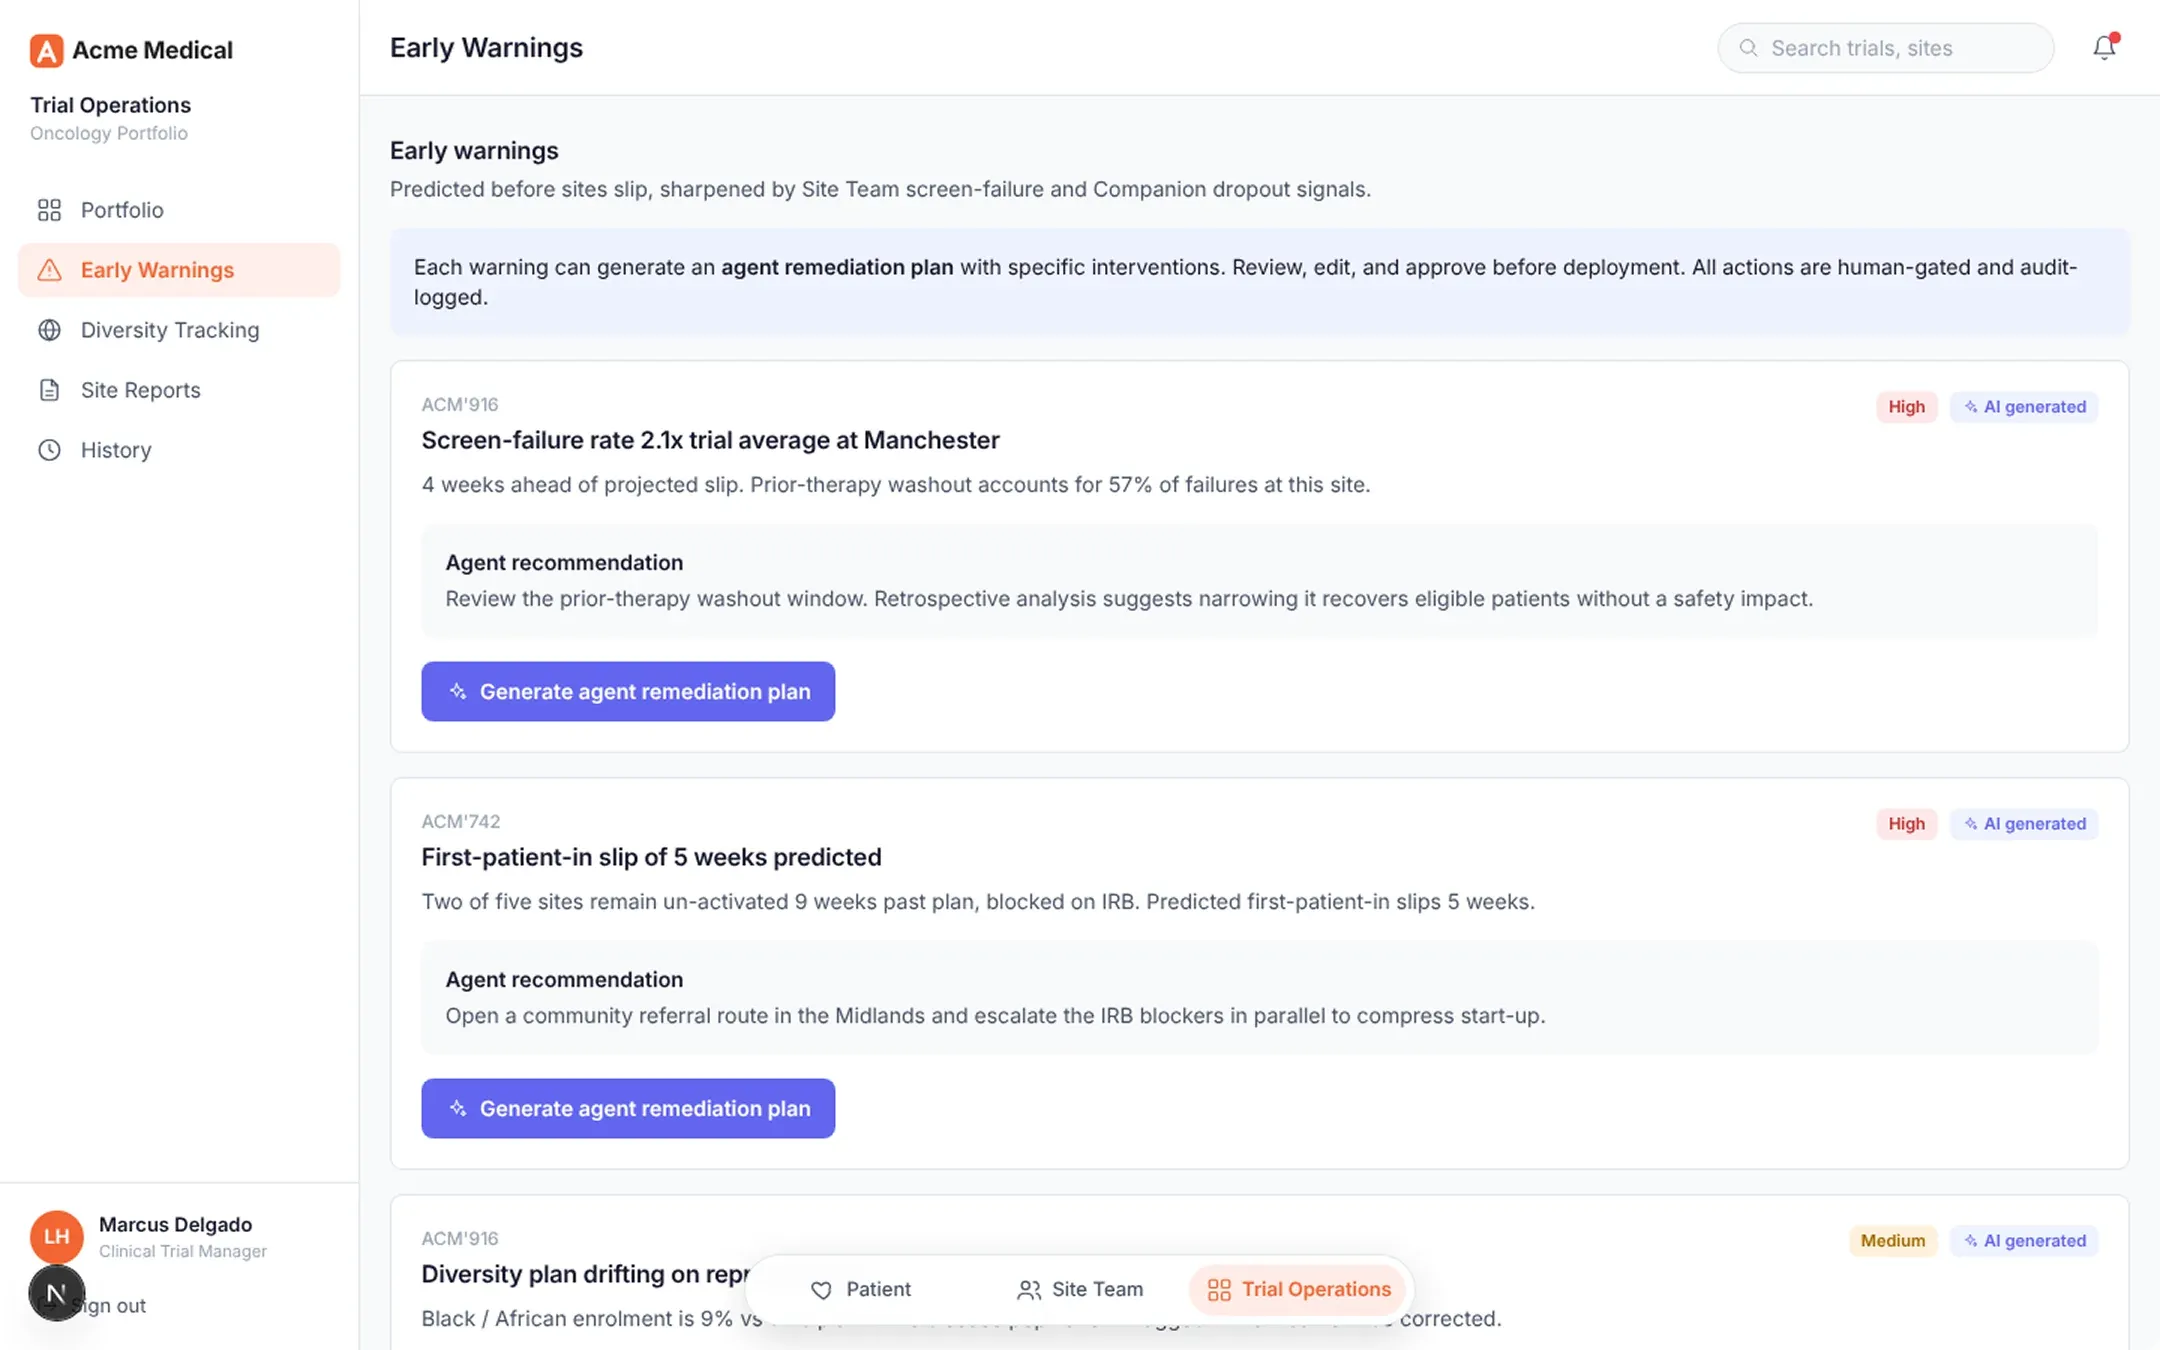The width and height of the screenshot is (2160, 1350).
Task: Open Portfolio in the sidebar
Action: point(179,210)
